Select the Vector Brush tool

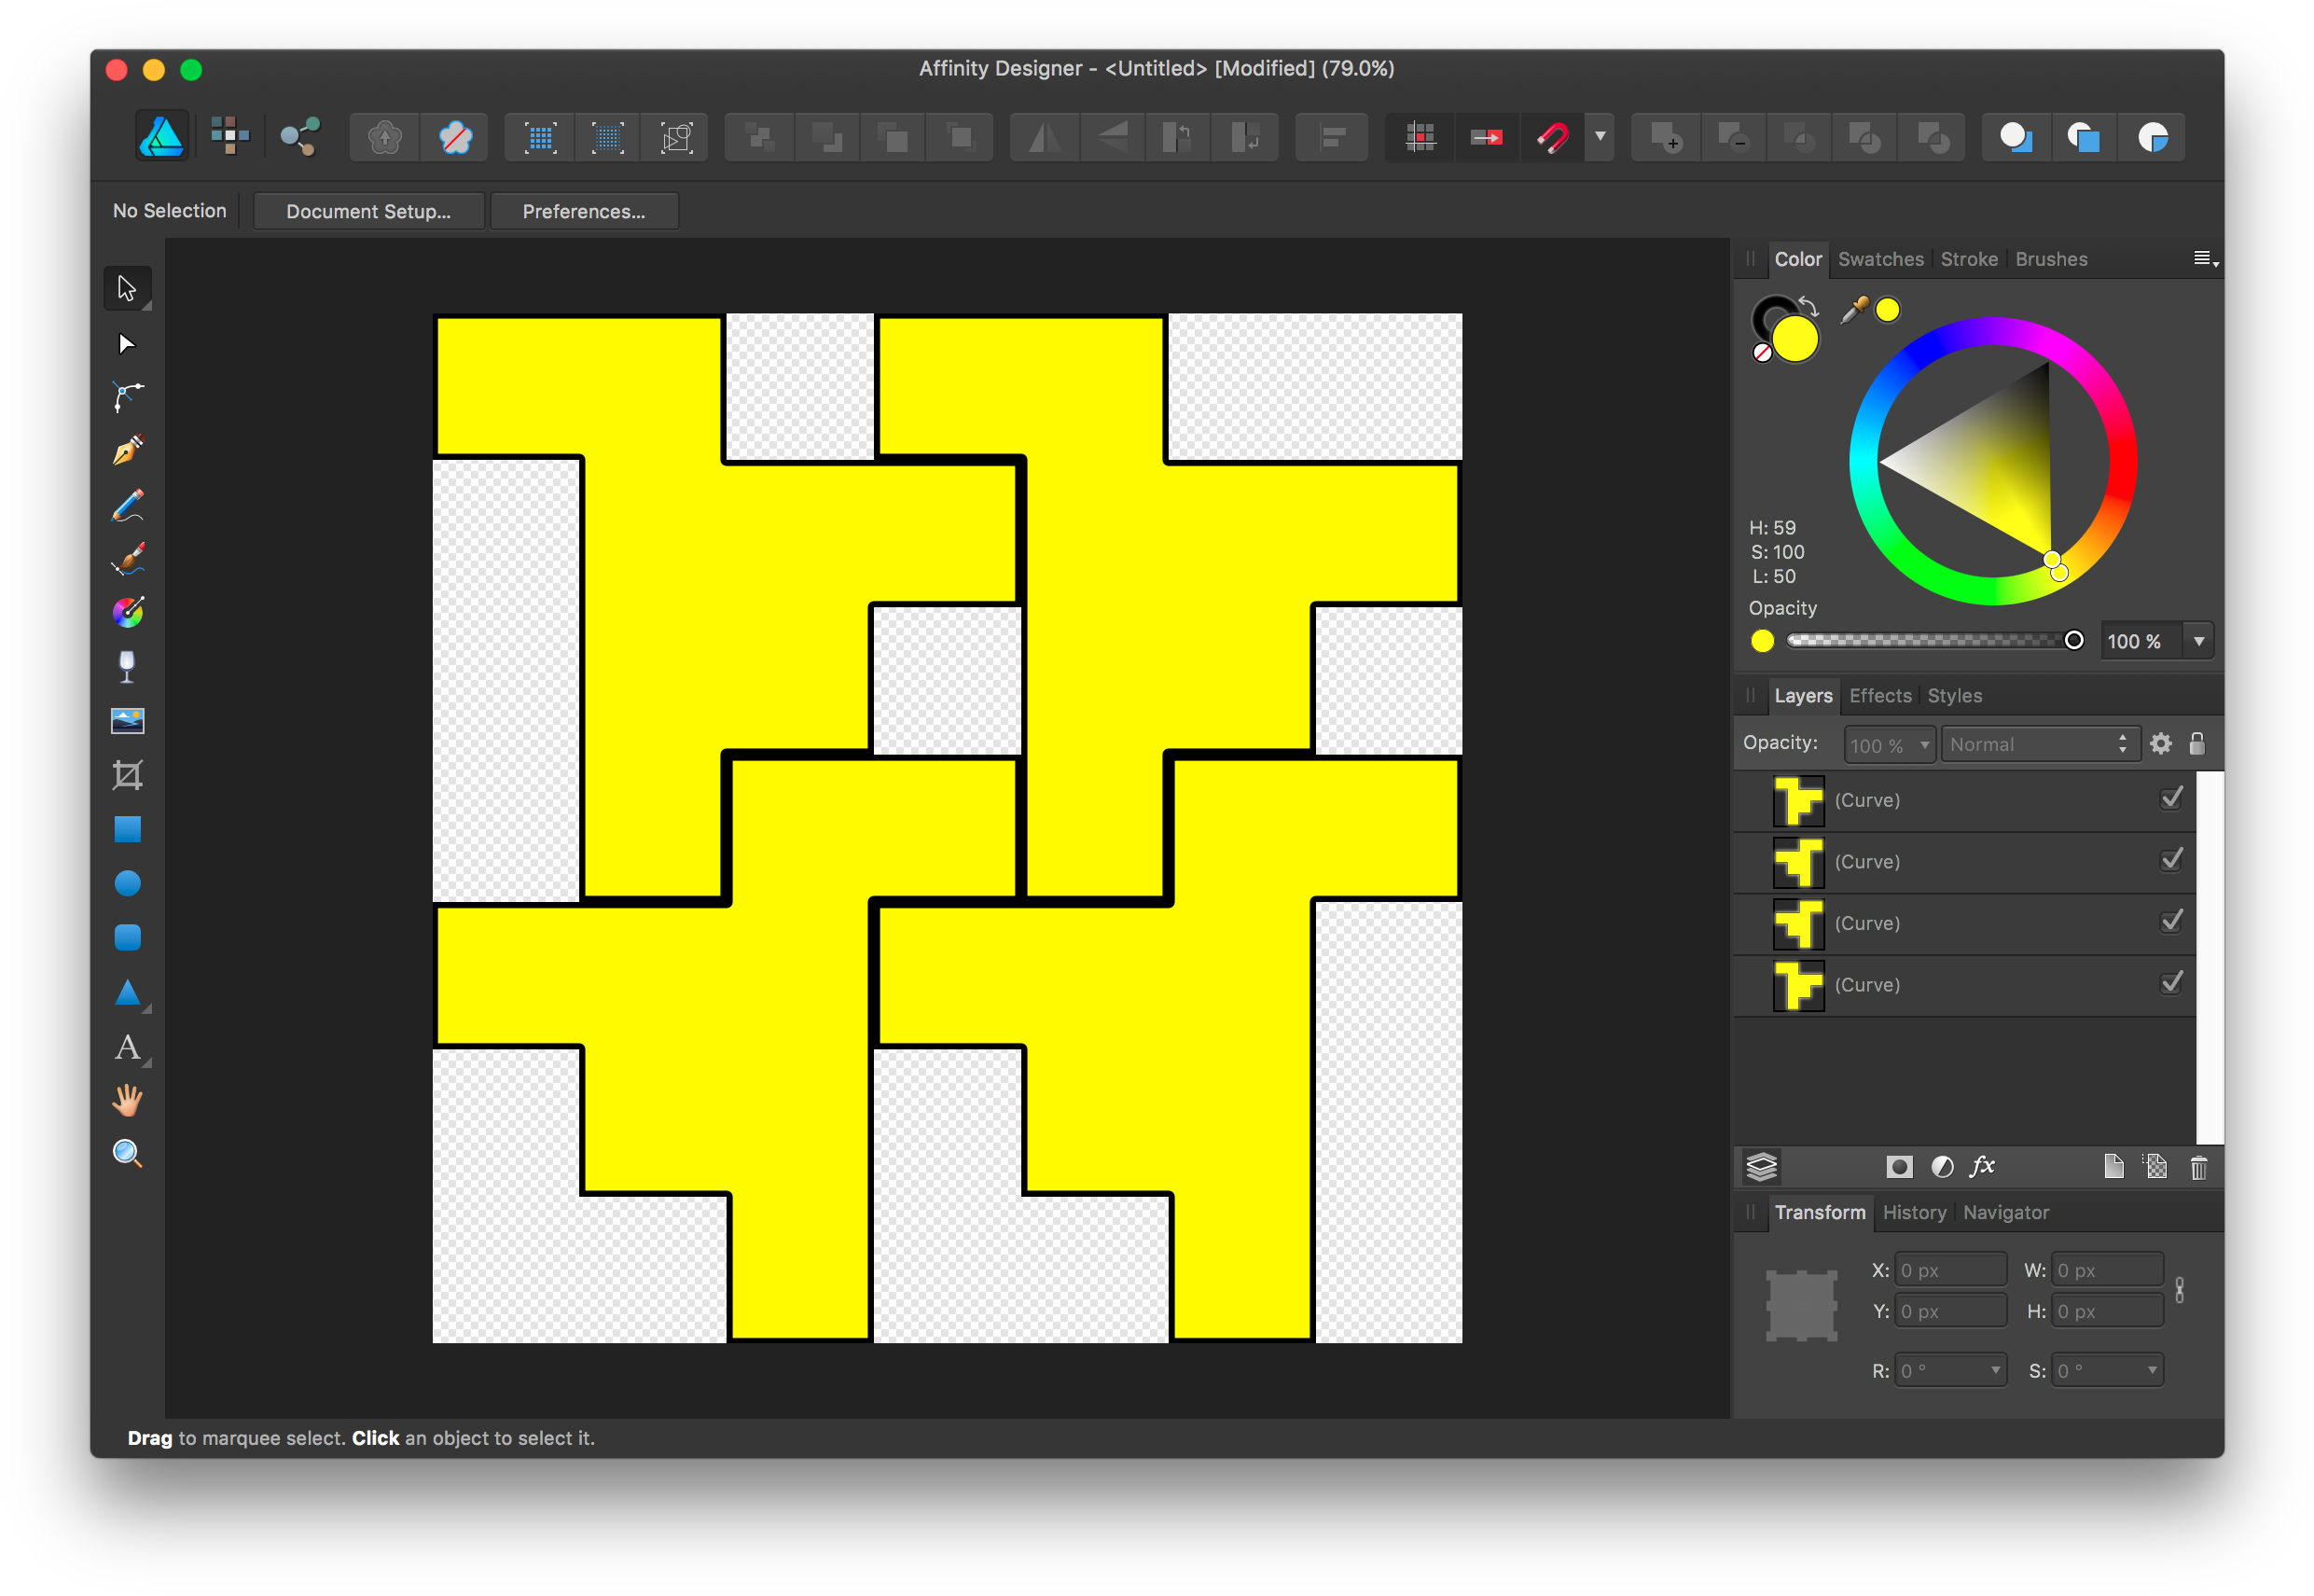click(127, 558)
